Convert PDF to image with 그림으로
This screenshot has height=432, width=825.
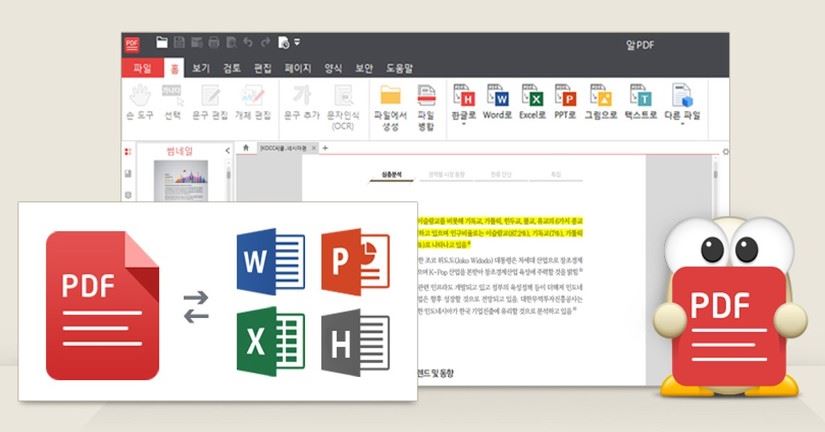click(600, 102)
